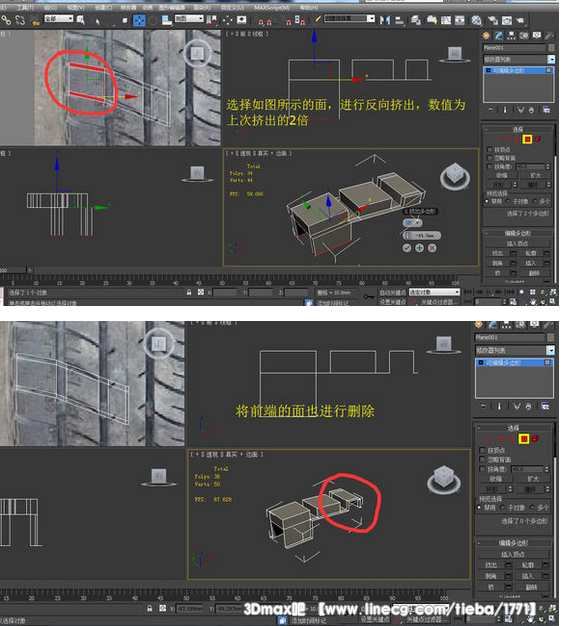Toggle 按角度 checkbox in top screenshot
The height and width of the screenshot is (626, 565).
pyautogui.click(x=490, y=166)
